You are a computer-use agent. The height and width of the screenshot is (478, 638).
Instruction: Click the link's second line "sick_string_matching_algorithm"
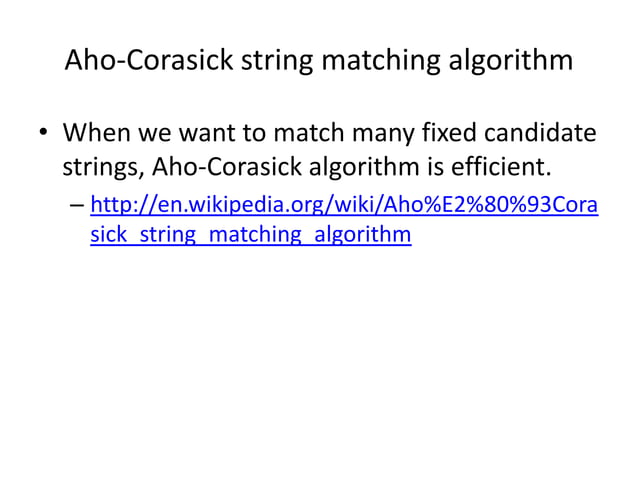tap(250, 236)
